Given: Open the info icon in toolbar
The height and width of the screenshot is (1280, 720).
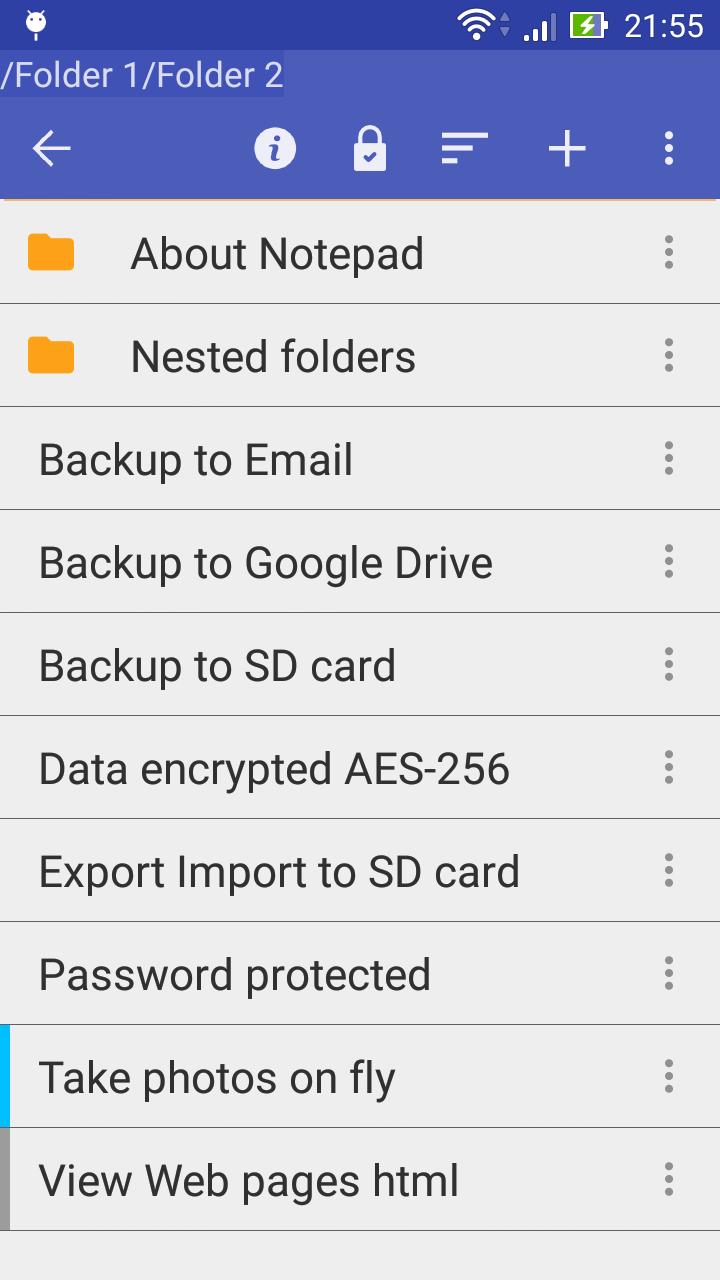Looking at the screenshot, I should tap(275, 149).
